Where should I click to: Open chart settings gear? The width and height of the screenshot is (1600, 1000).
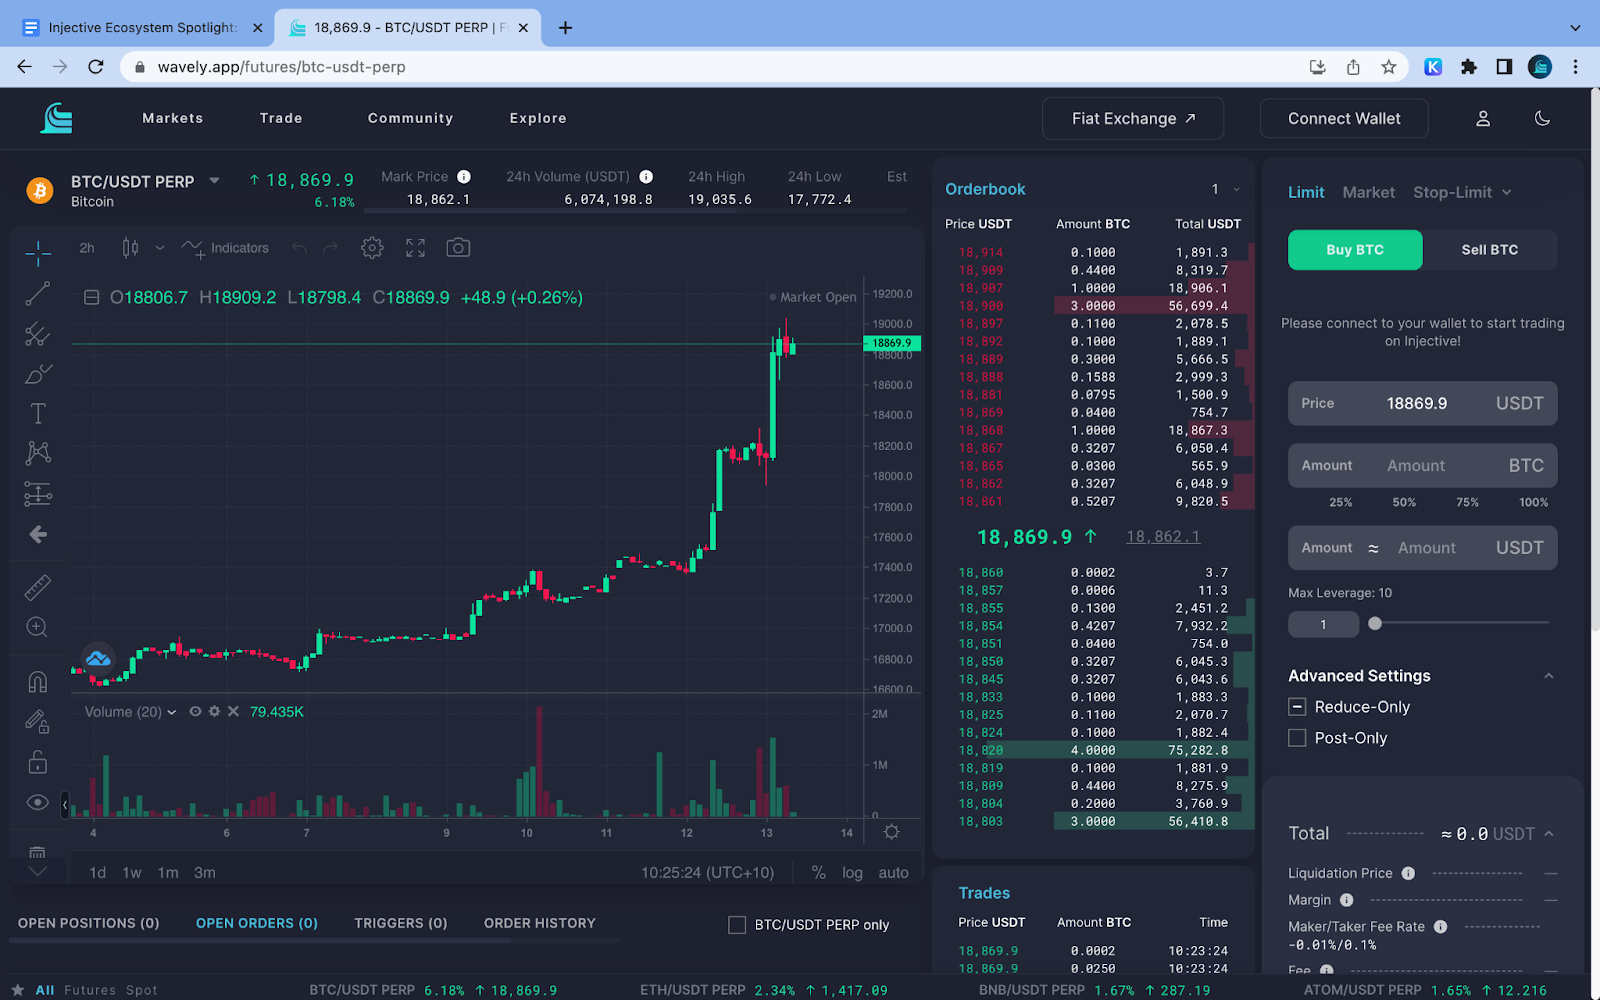[x=372, y=248]
